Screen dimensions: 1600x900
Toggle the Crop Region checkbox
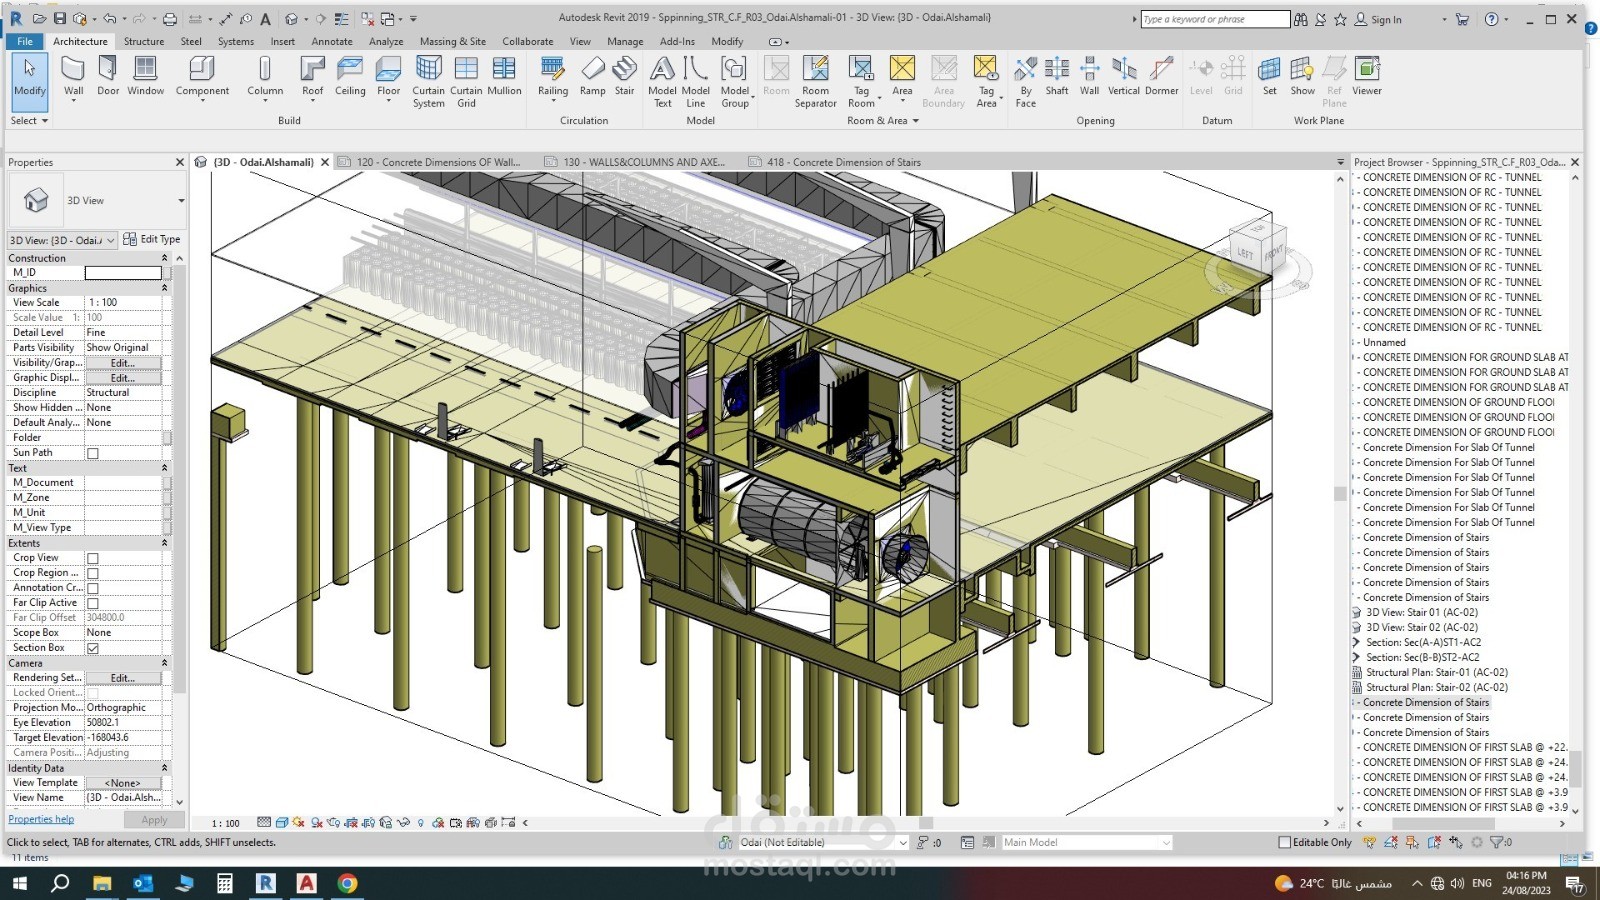click(x=93, y=573)
